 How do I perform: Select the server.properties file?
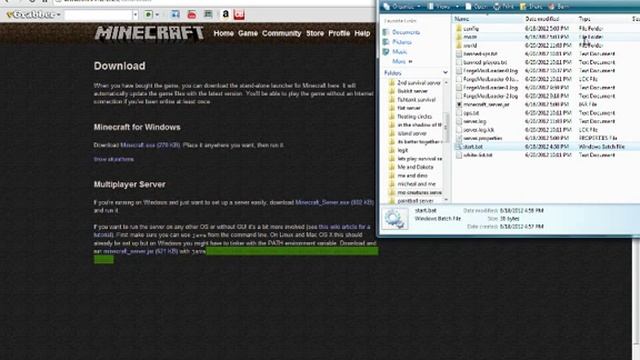point(479,138)
